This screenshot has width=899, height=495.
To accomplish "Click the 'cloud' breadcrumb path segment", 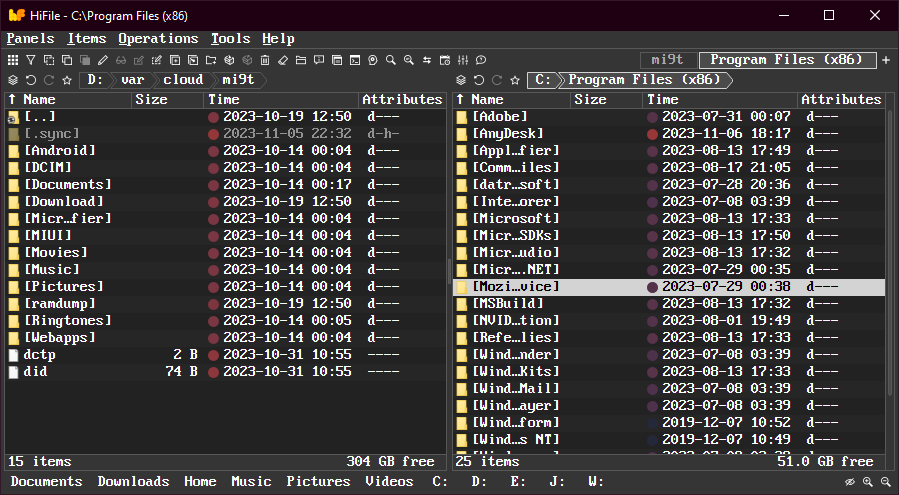I will tap(183, 80).
